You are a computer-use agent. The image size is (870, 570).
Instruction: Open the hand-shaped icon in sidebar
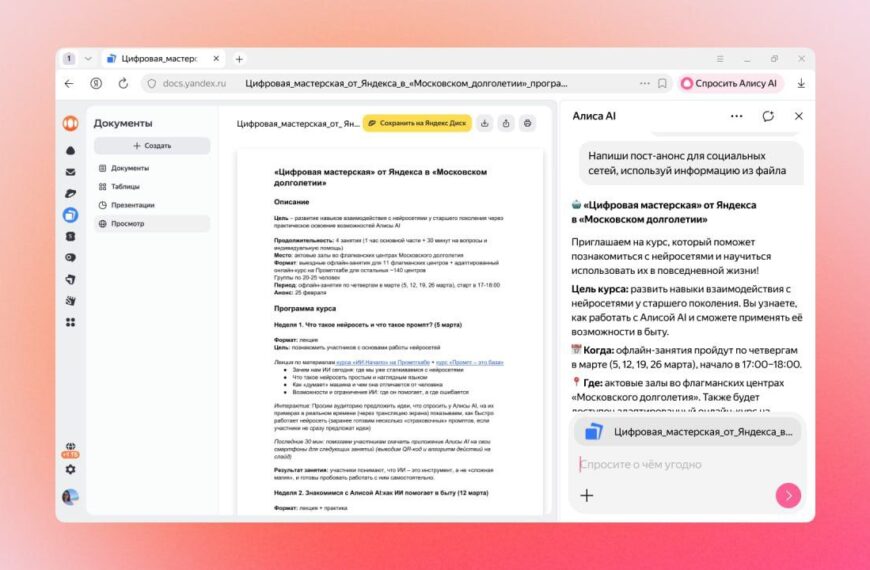[70, 301]
